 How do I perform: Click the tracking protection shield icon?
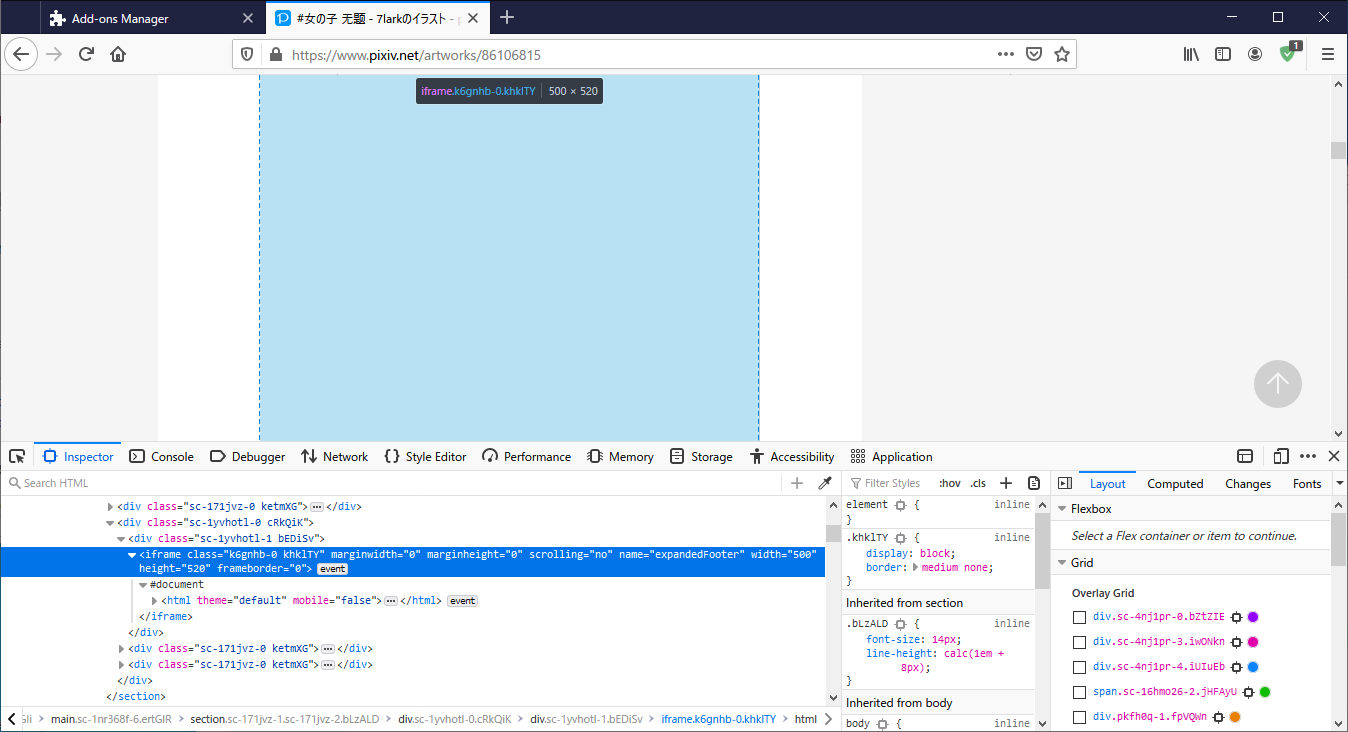tap(247, 54)
